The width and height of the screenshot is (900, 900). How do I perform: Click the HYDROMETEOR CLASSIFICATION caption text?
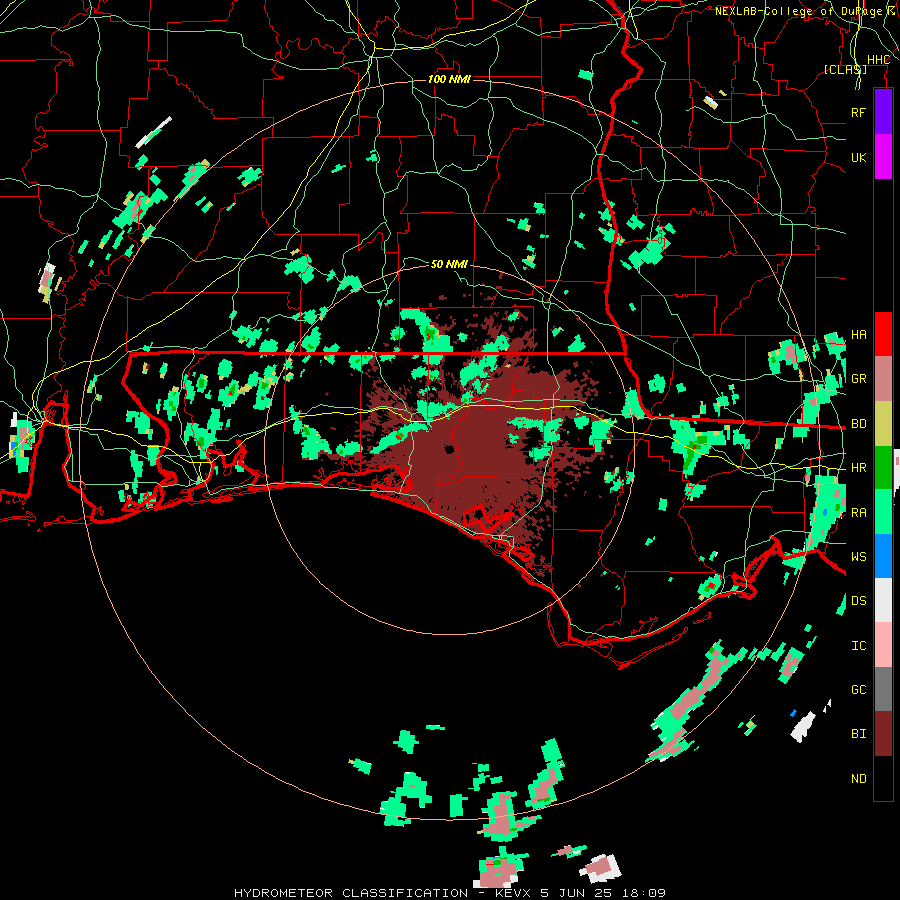[x=351, y=893]
